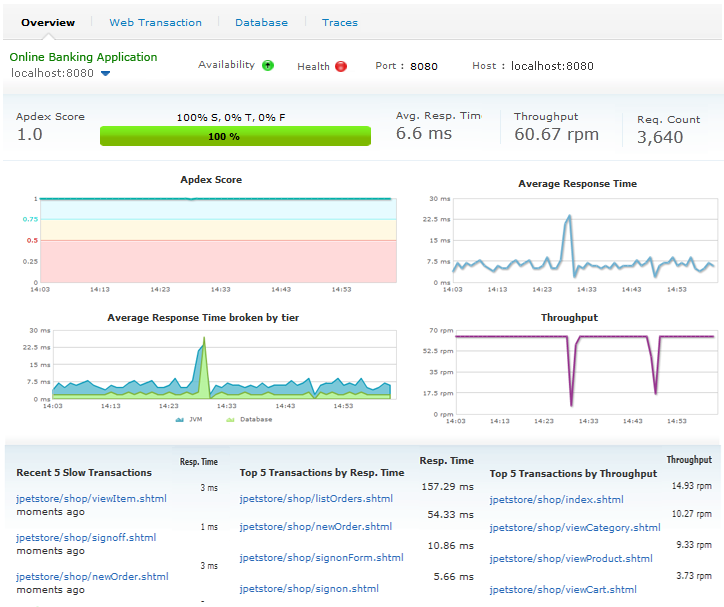Click the 14.93 rpm throughput value
This screenshot has width=724, height=607.
click(x=692, y=486)
